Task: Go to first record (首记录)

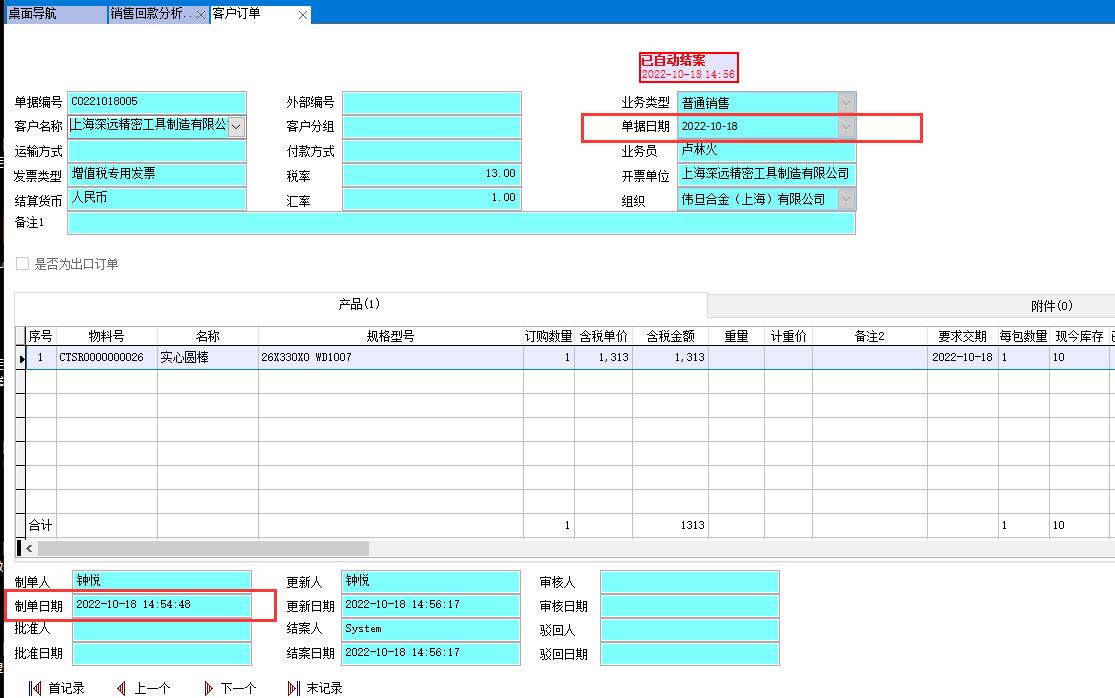Action: tap(56, 688)
